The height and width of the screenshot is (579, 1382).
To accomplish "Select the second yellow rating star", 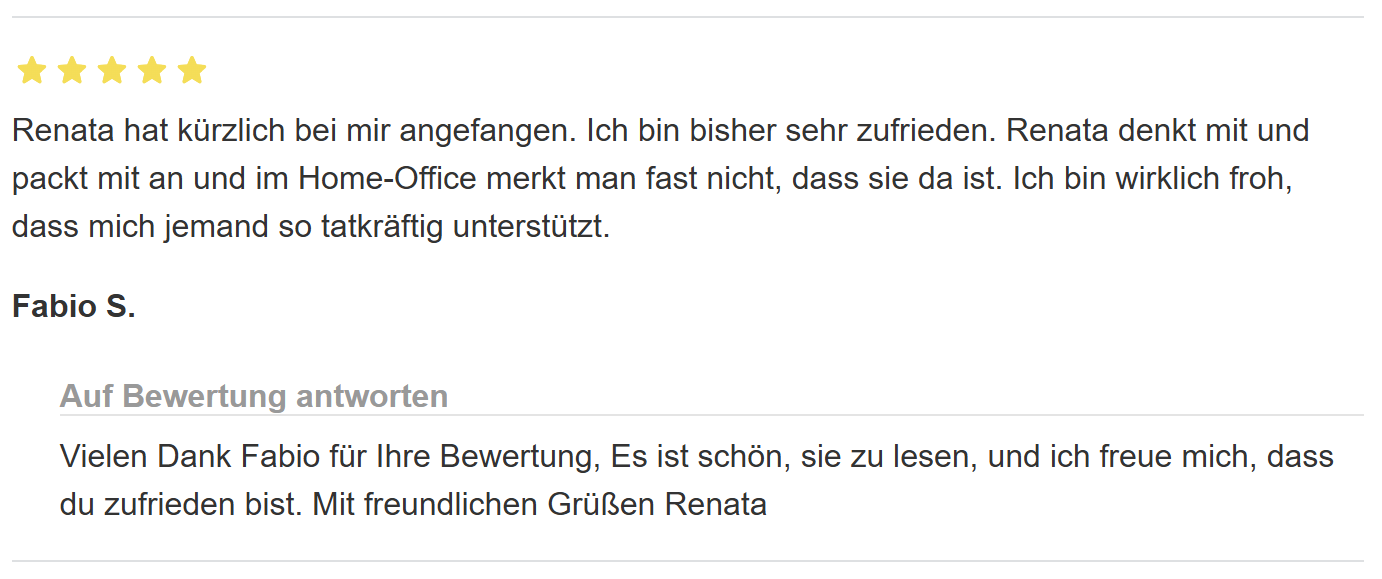I will [72, 70].
